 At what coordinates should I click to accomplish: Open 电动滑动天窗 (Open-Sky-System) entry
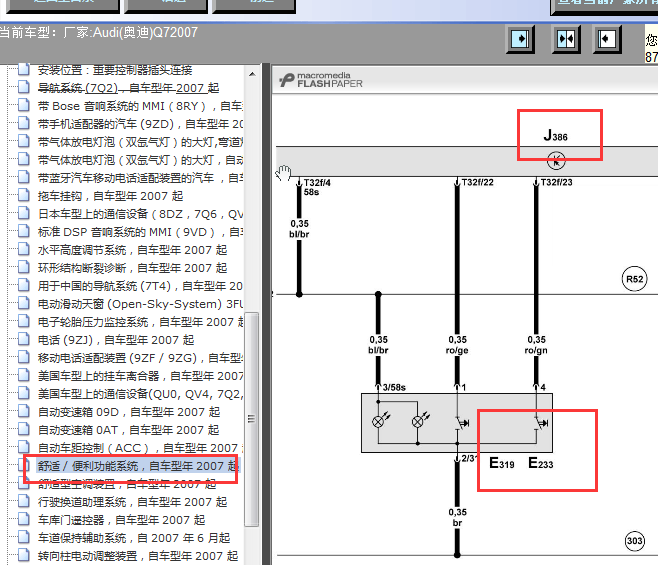(x=140, y=304)
